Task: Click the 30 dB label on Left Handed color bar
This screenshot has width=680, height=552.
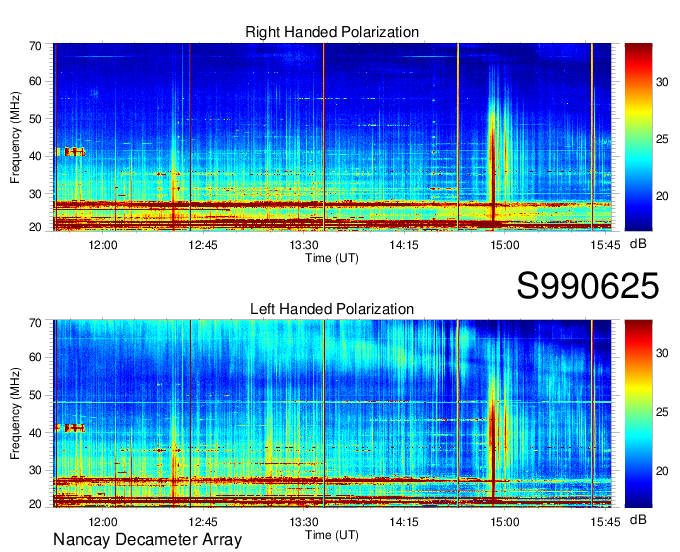Action: [x=662, y=353]
